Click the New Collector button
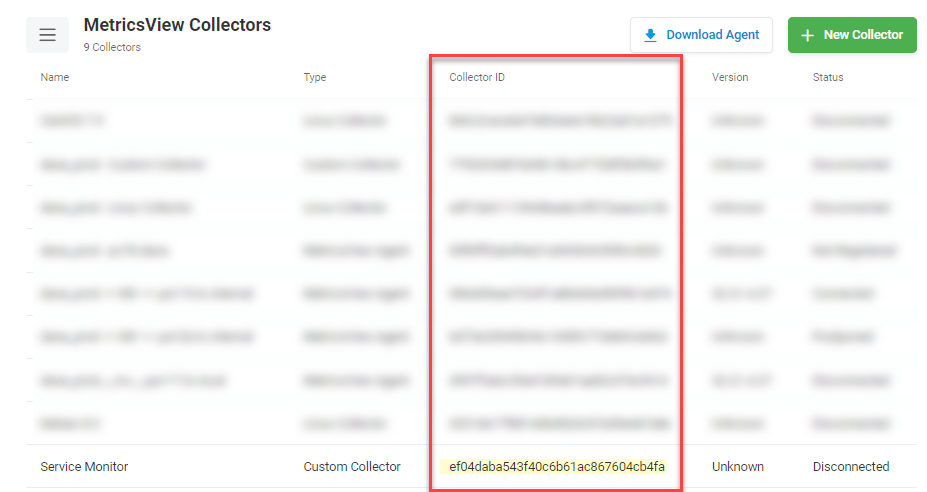The height and width of the screenshot is (492, 927). 852,35
